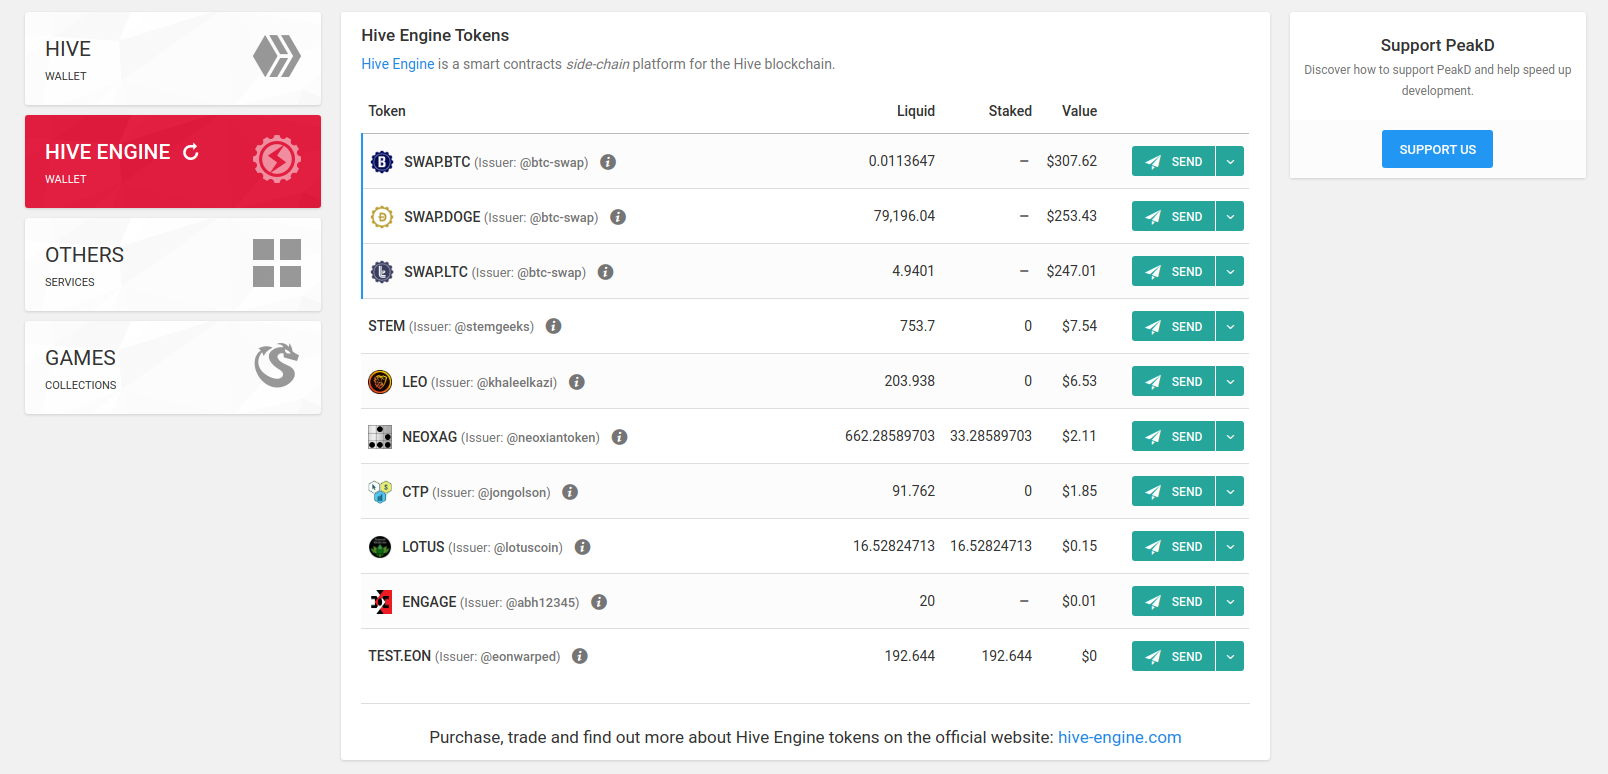Open the SWAP.LTC send options dropdown
Image resolution: width=1608 pixels, height=774 pixels.
point(1230,271)
